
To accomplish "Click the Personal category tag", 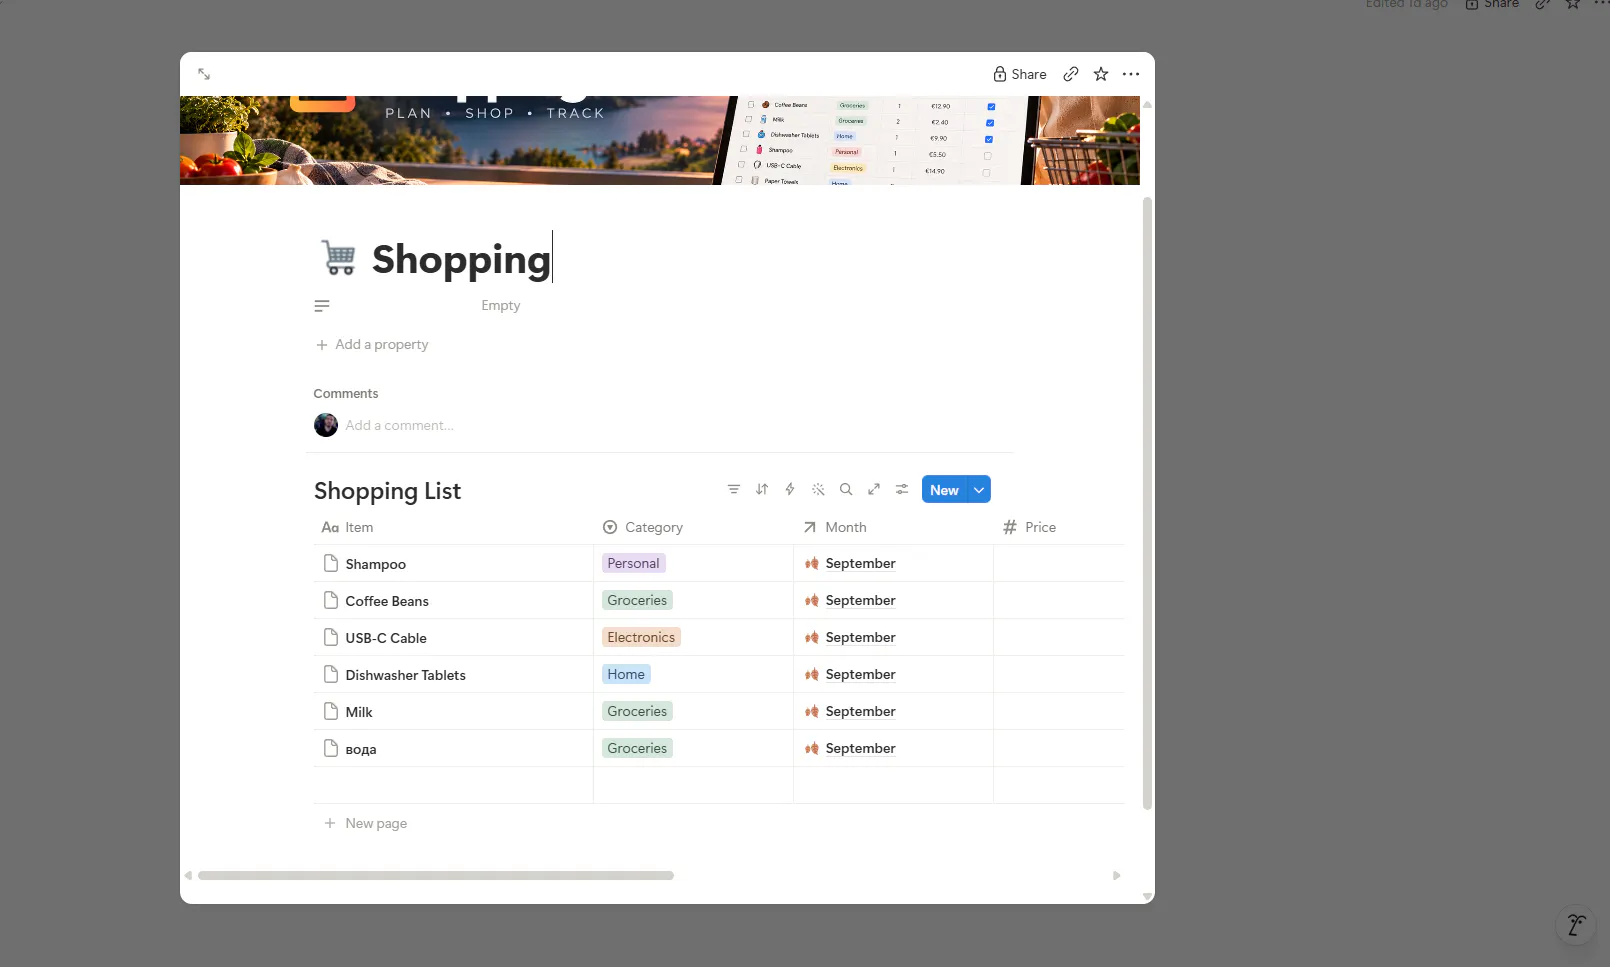I will click(x=633, y=563).
